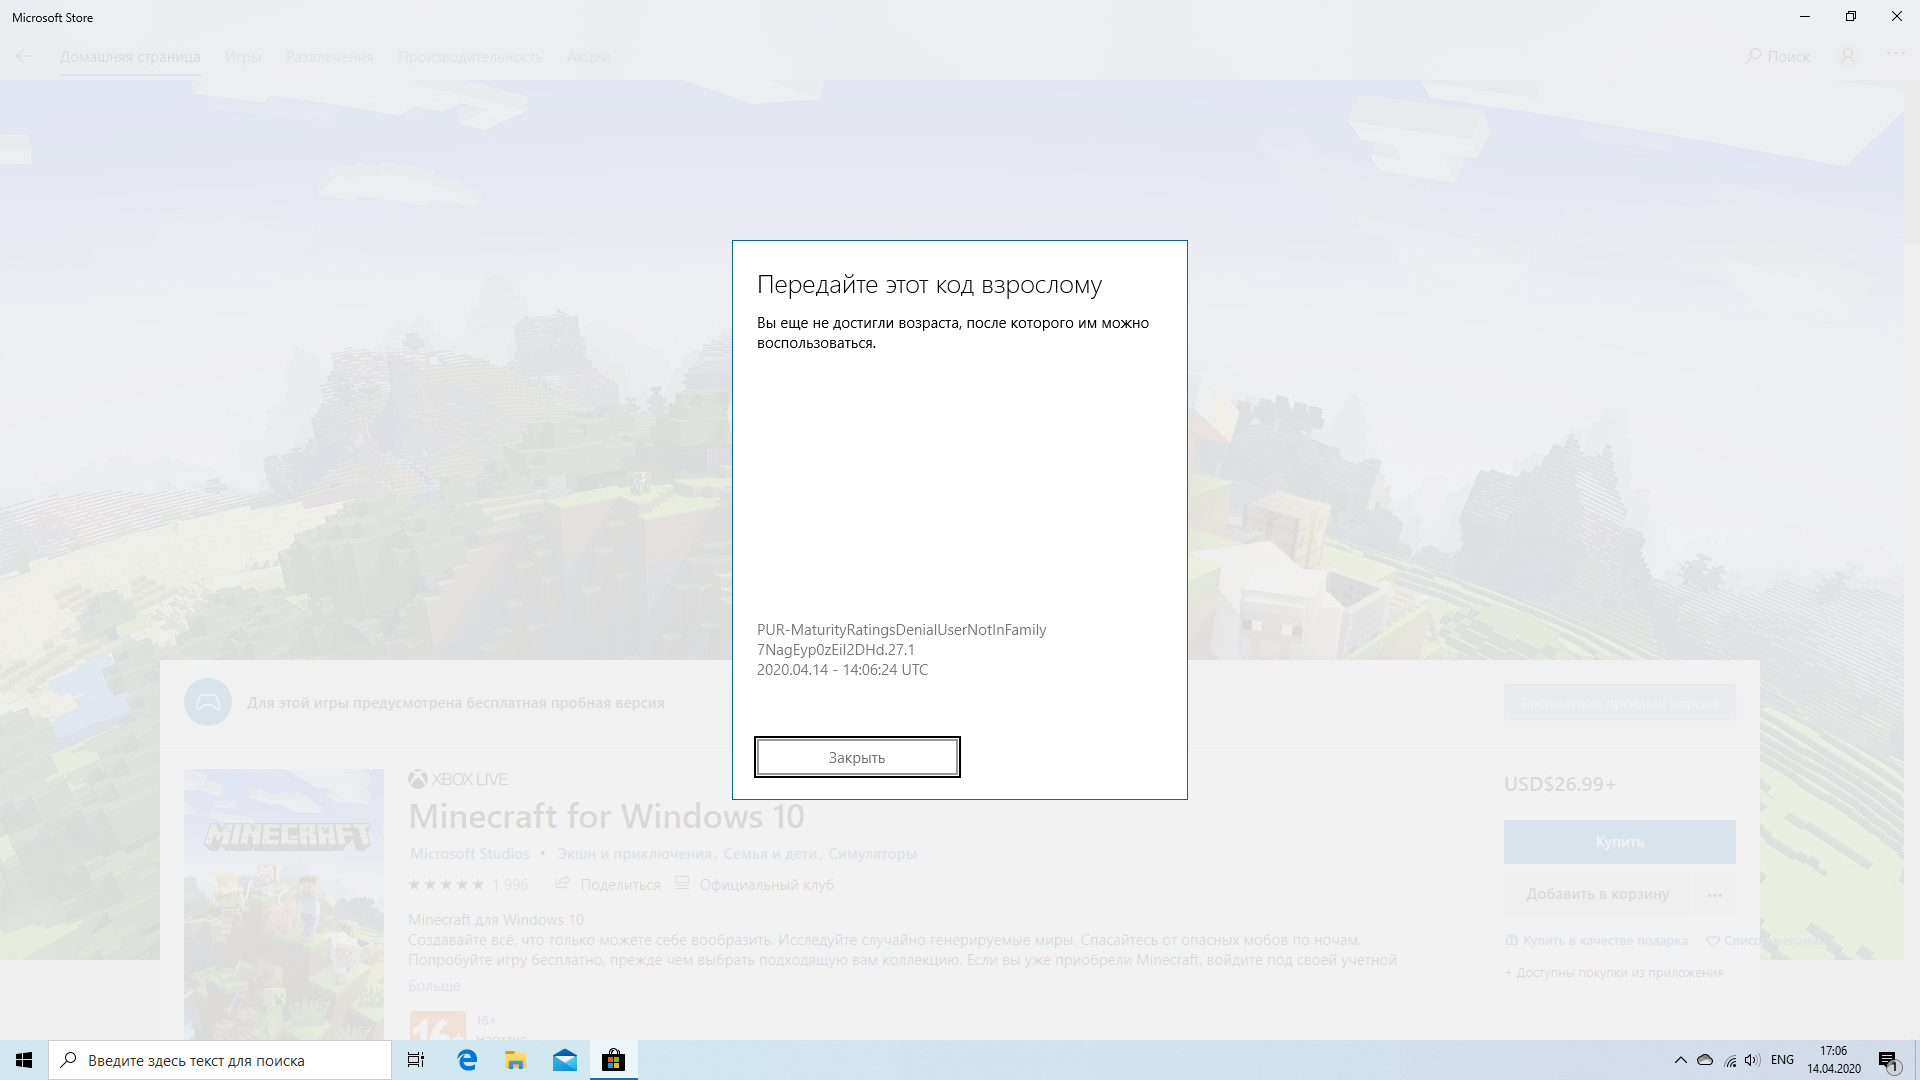Restore down the Microsoft Store window
Image resolution: width=1920 pixels, height=1080 pixels.
coord(1851,16)
